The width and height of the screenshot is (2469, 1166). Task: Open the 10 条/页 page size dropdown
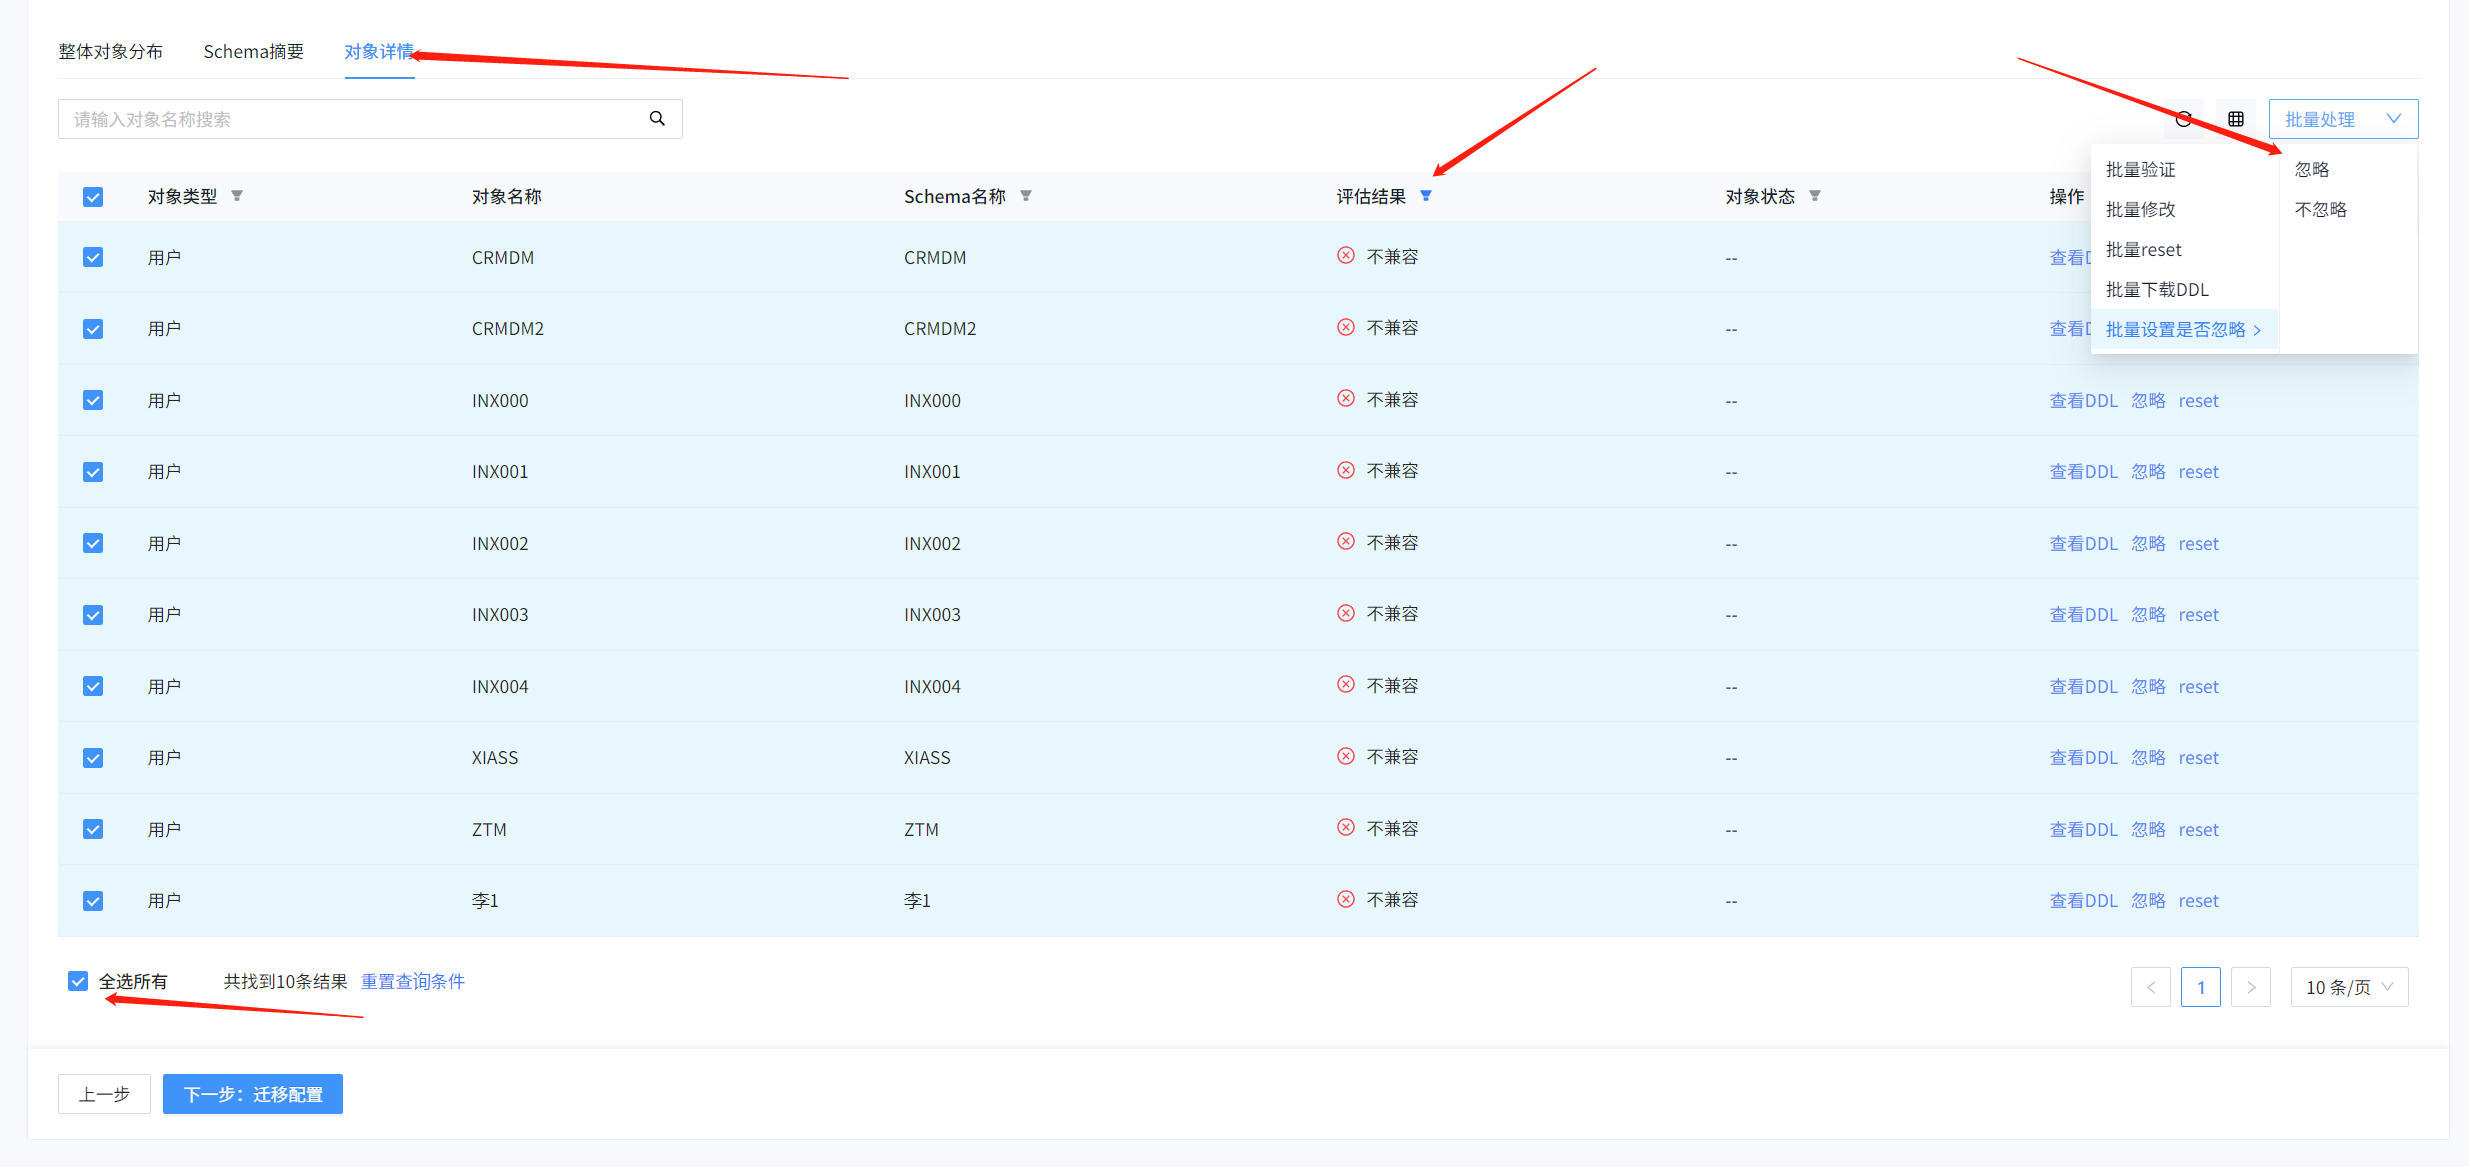(2348, 987)
